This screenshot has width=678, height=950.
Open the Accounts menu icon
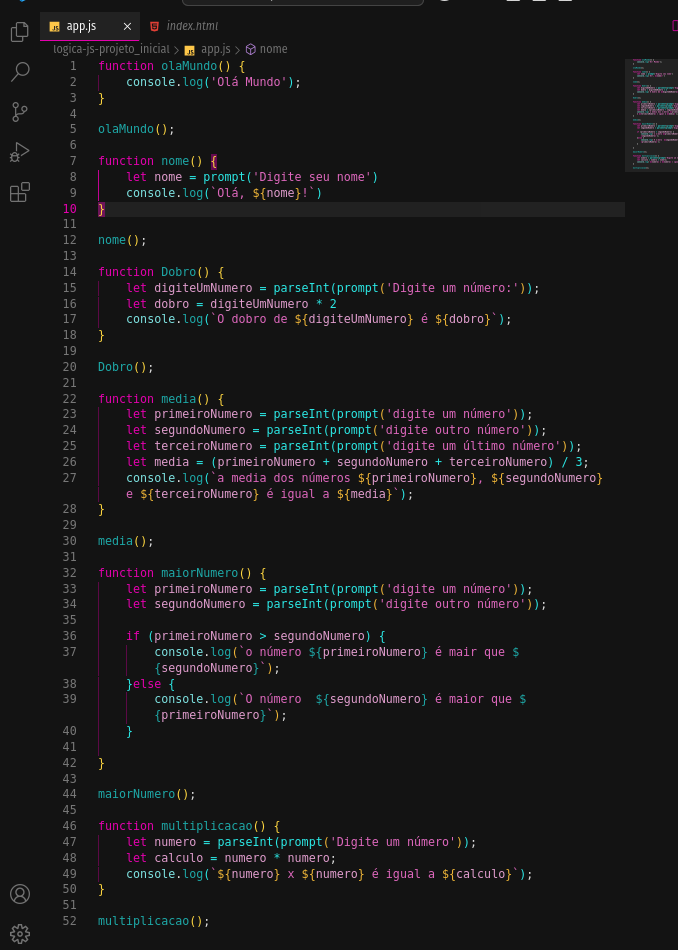[19, 894]
